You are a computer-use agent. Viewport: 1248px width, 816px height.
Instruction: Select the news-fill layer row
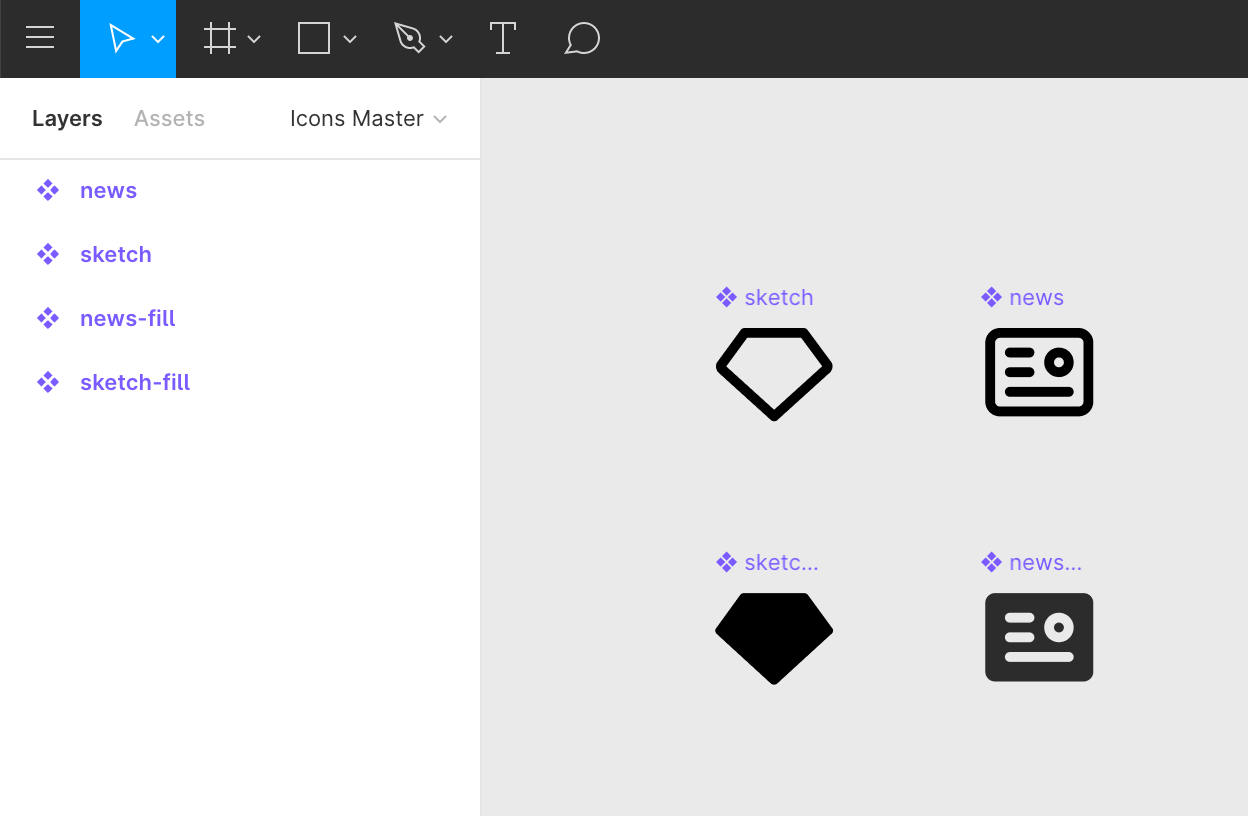[240, 318]
